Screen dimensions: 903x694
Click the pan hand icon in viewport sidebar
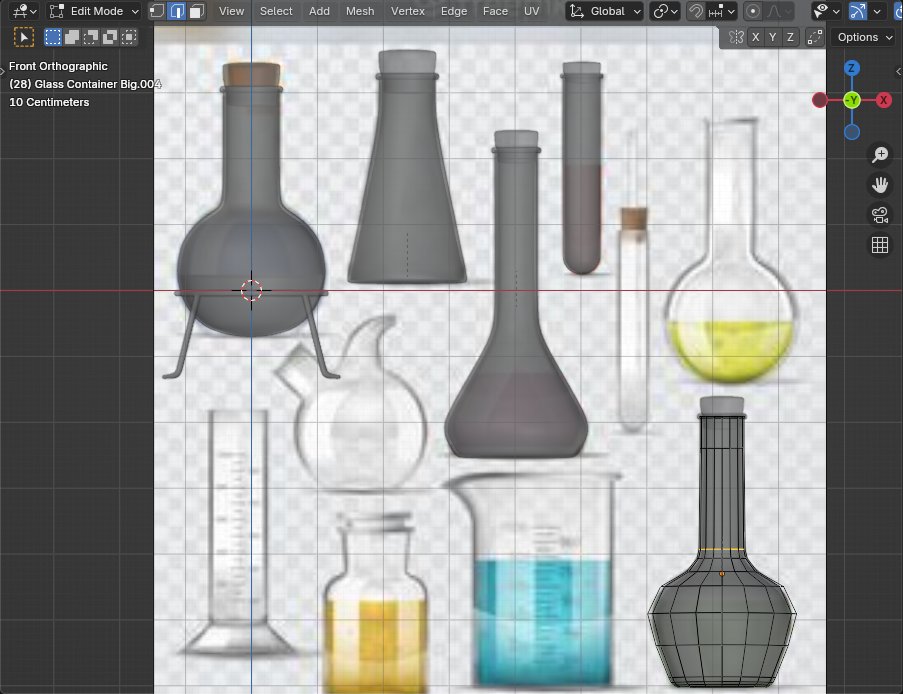coord(879,184)
